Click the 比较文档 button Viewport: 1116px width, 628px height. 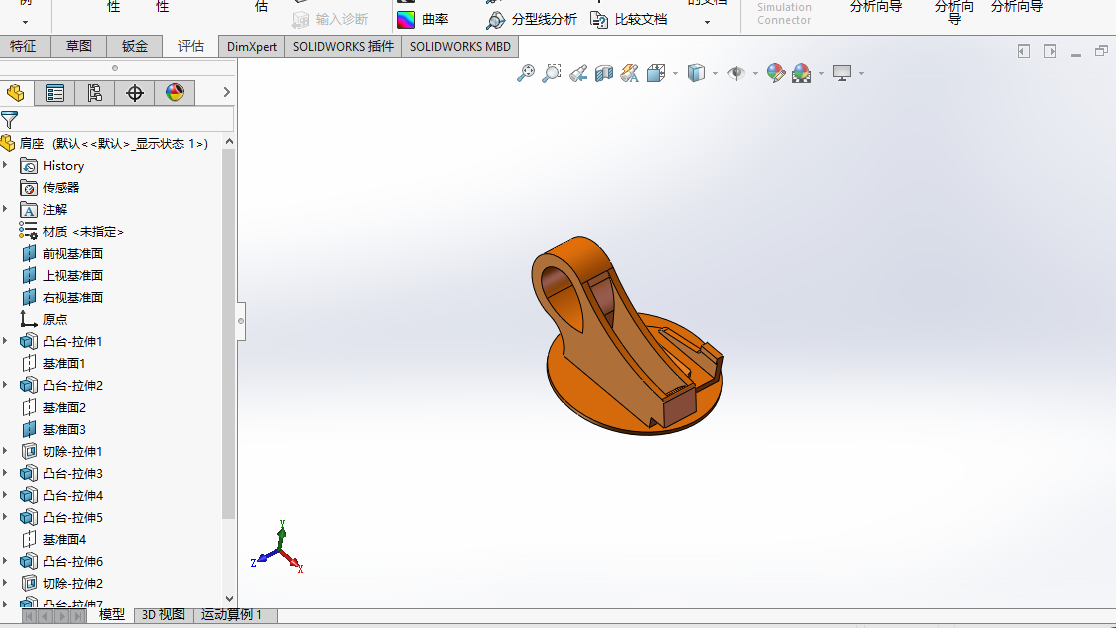click(629, 19)
